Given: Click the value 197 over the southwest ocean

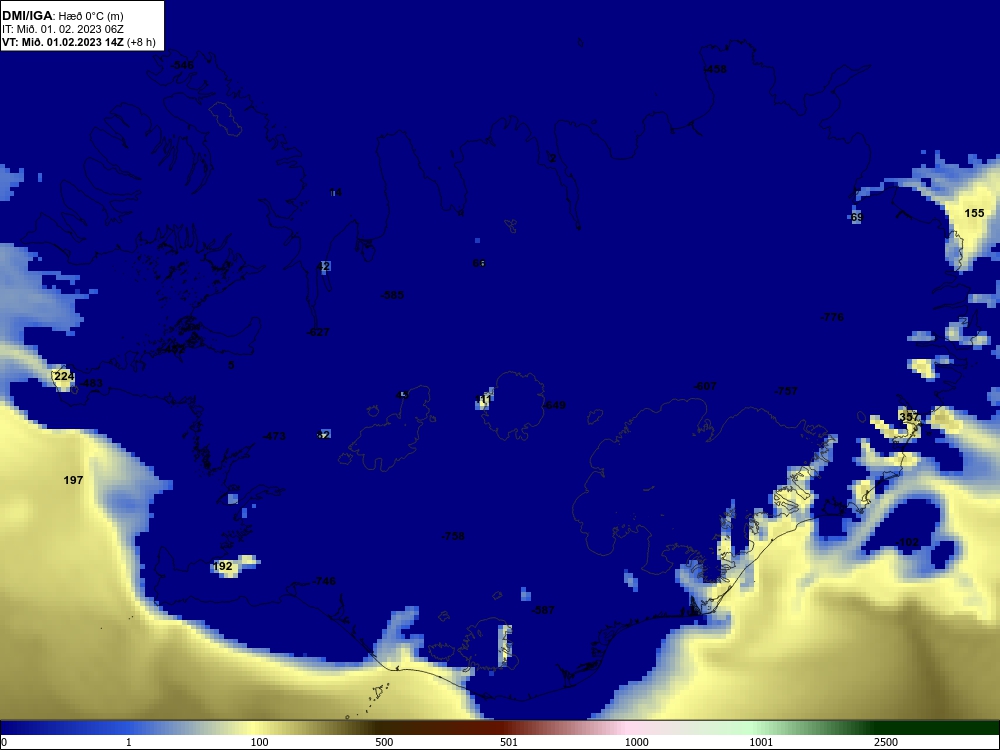Looking at the screenshot, I should tap(73, 480).
